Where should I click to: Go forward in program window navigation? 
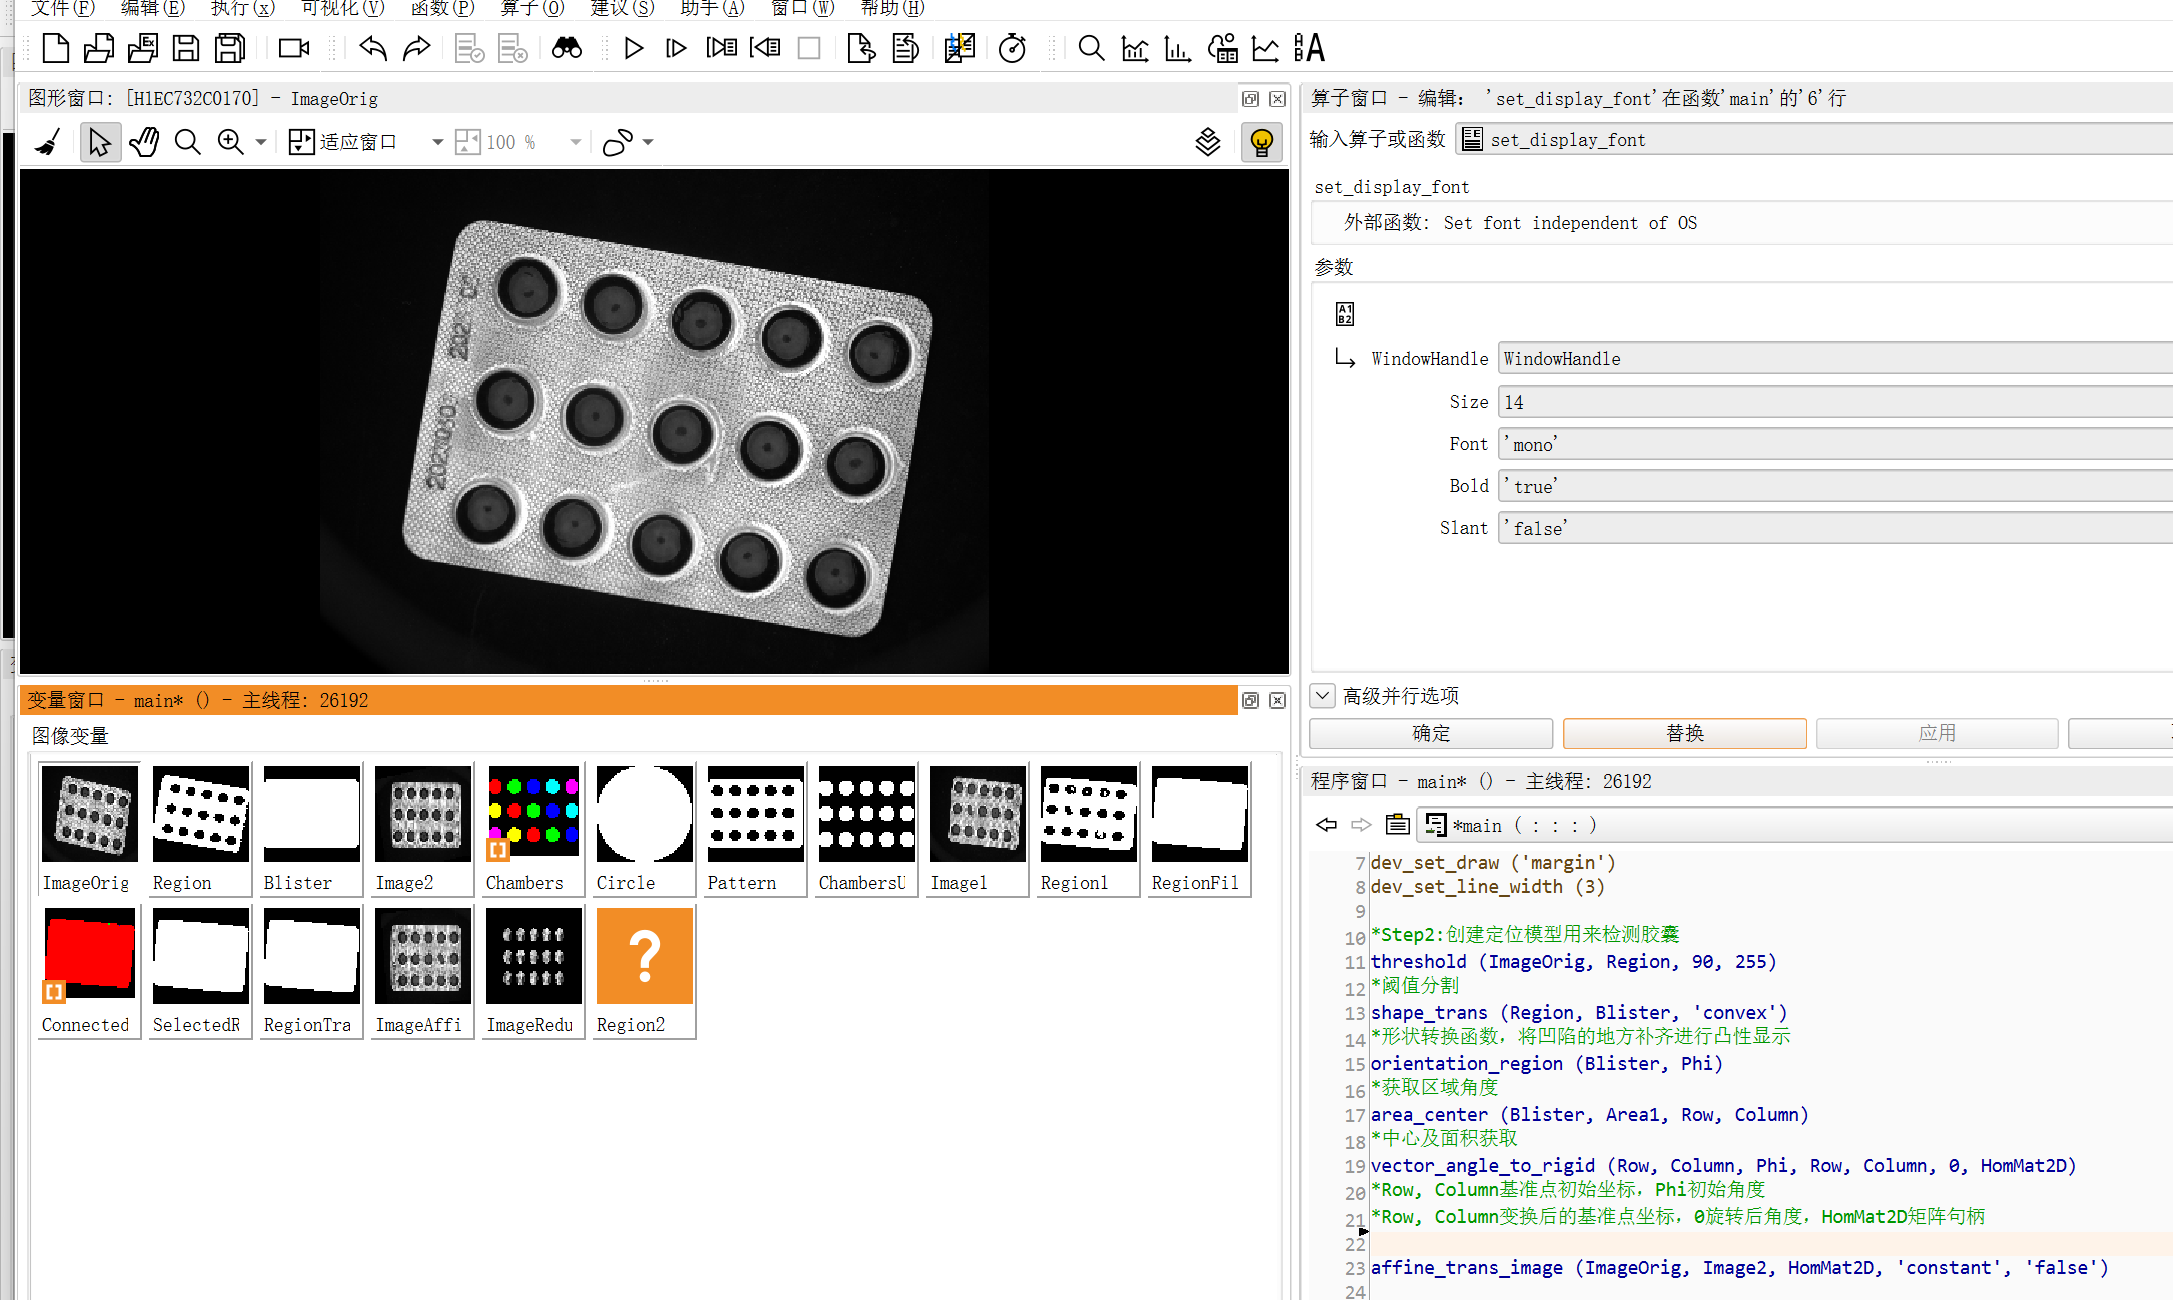(1361, 825)
